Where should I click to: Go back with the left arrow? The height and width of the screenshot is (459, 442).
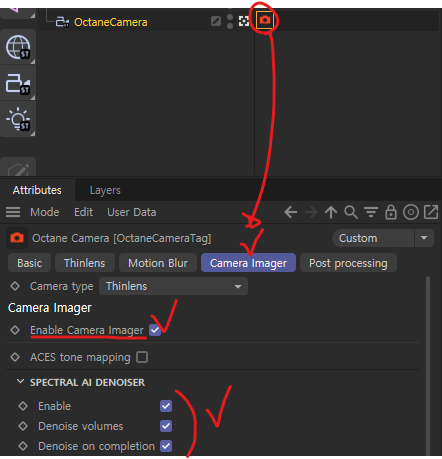(x=291, y=212)
